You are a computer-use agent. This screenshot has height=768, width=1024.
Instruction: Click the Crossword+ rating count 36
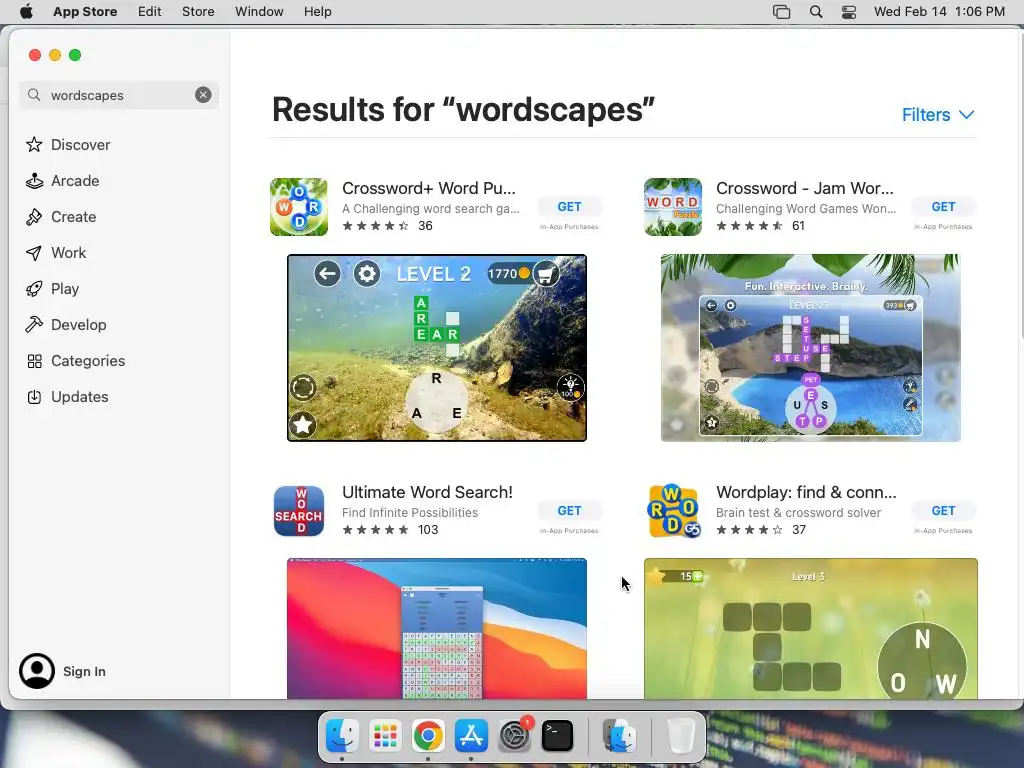[x=425, y=226]
